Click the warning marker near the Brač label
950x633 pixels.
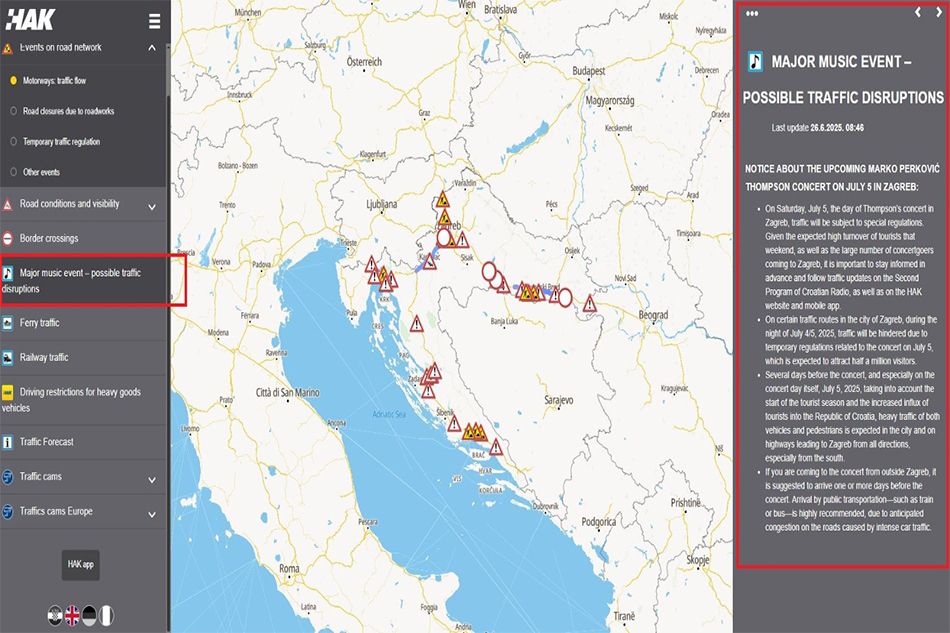coord(496,448)
